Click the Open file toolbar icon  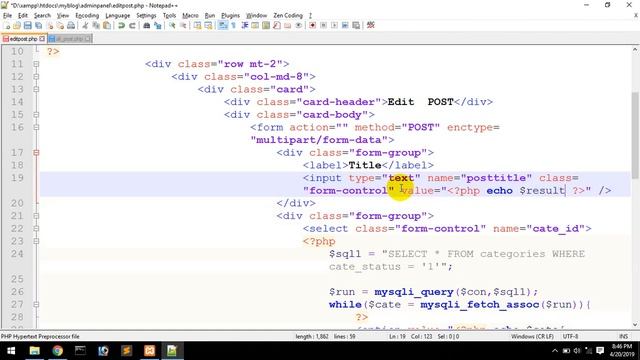17,25
